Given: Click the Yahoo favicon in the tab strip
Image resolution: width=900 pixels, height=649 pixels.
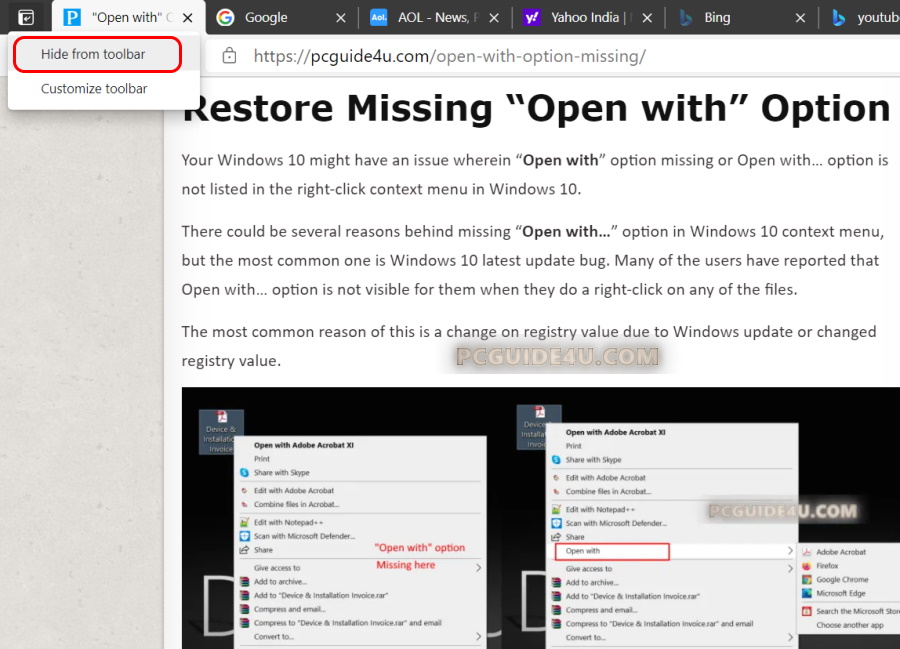Looking at the screenshot, I should click(533, 18).
